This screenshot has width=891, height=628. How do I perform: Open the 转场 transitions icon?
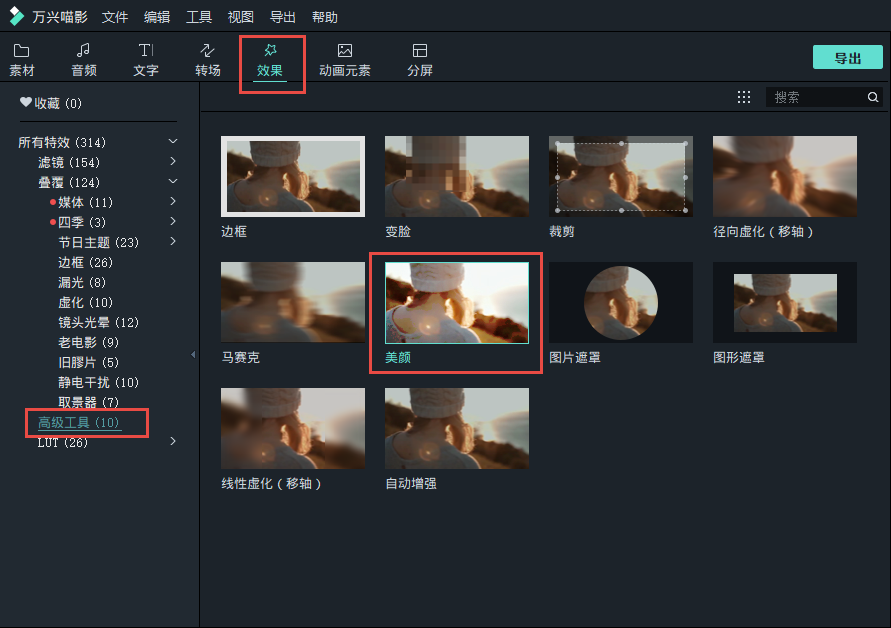207,57
